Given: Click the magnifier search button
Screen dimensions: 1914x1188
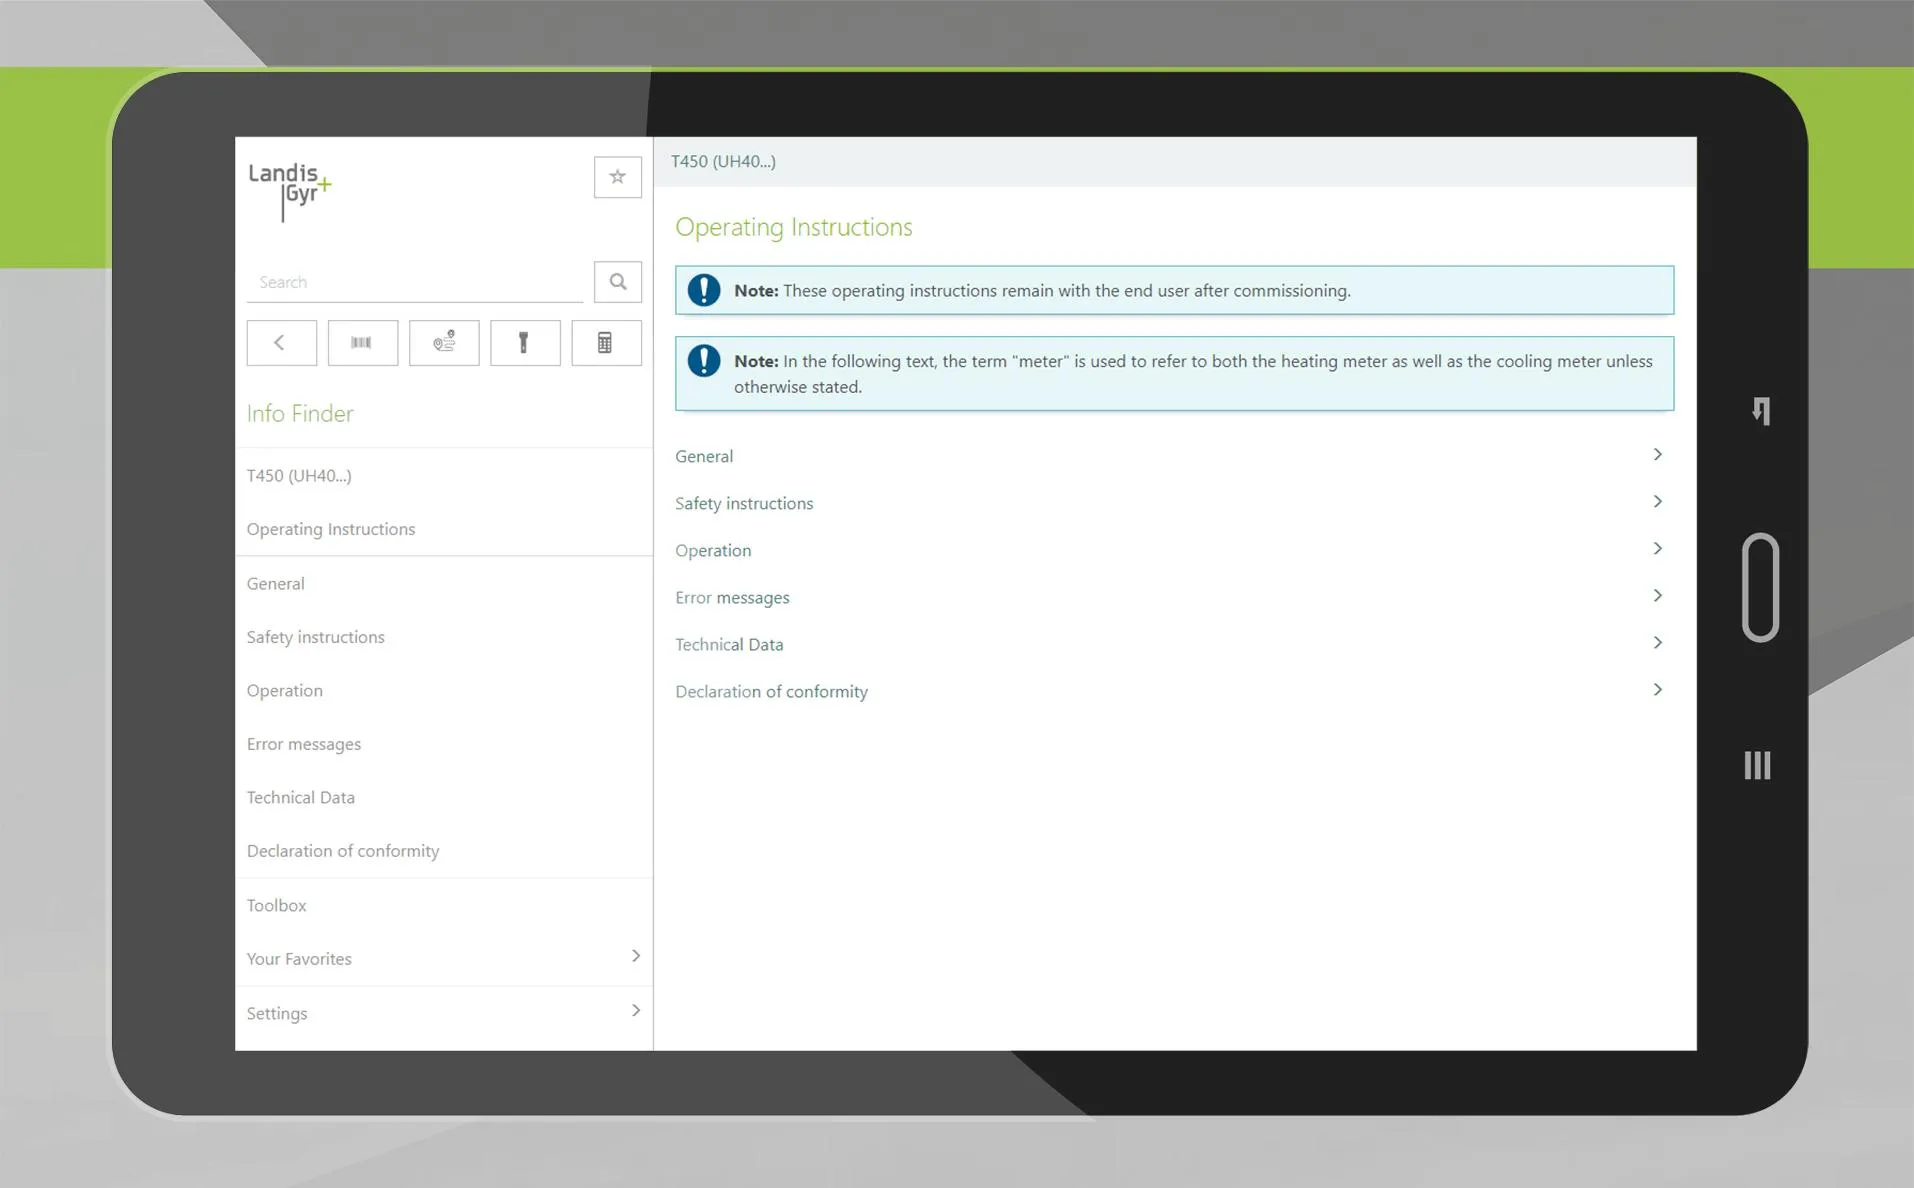Looking at the screenshot, I should coord(617,282).
